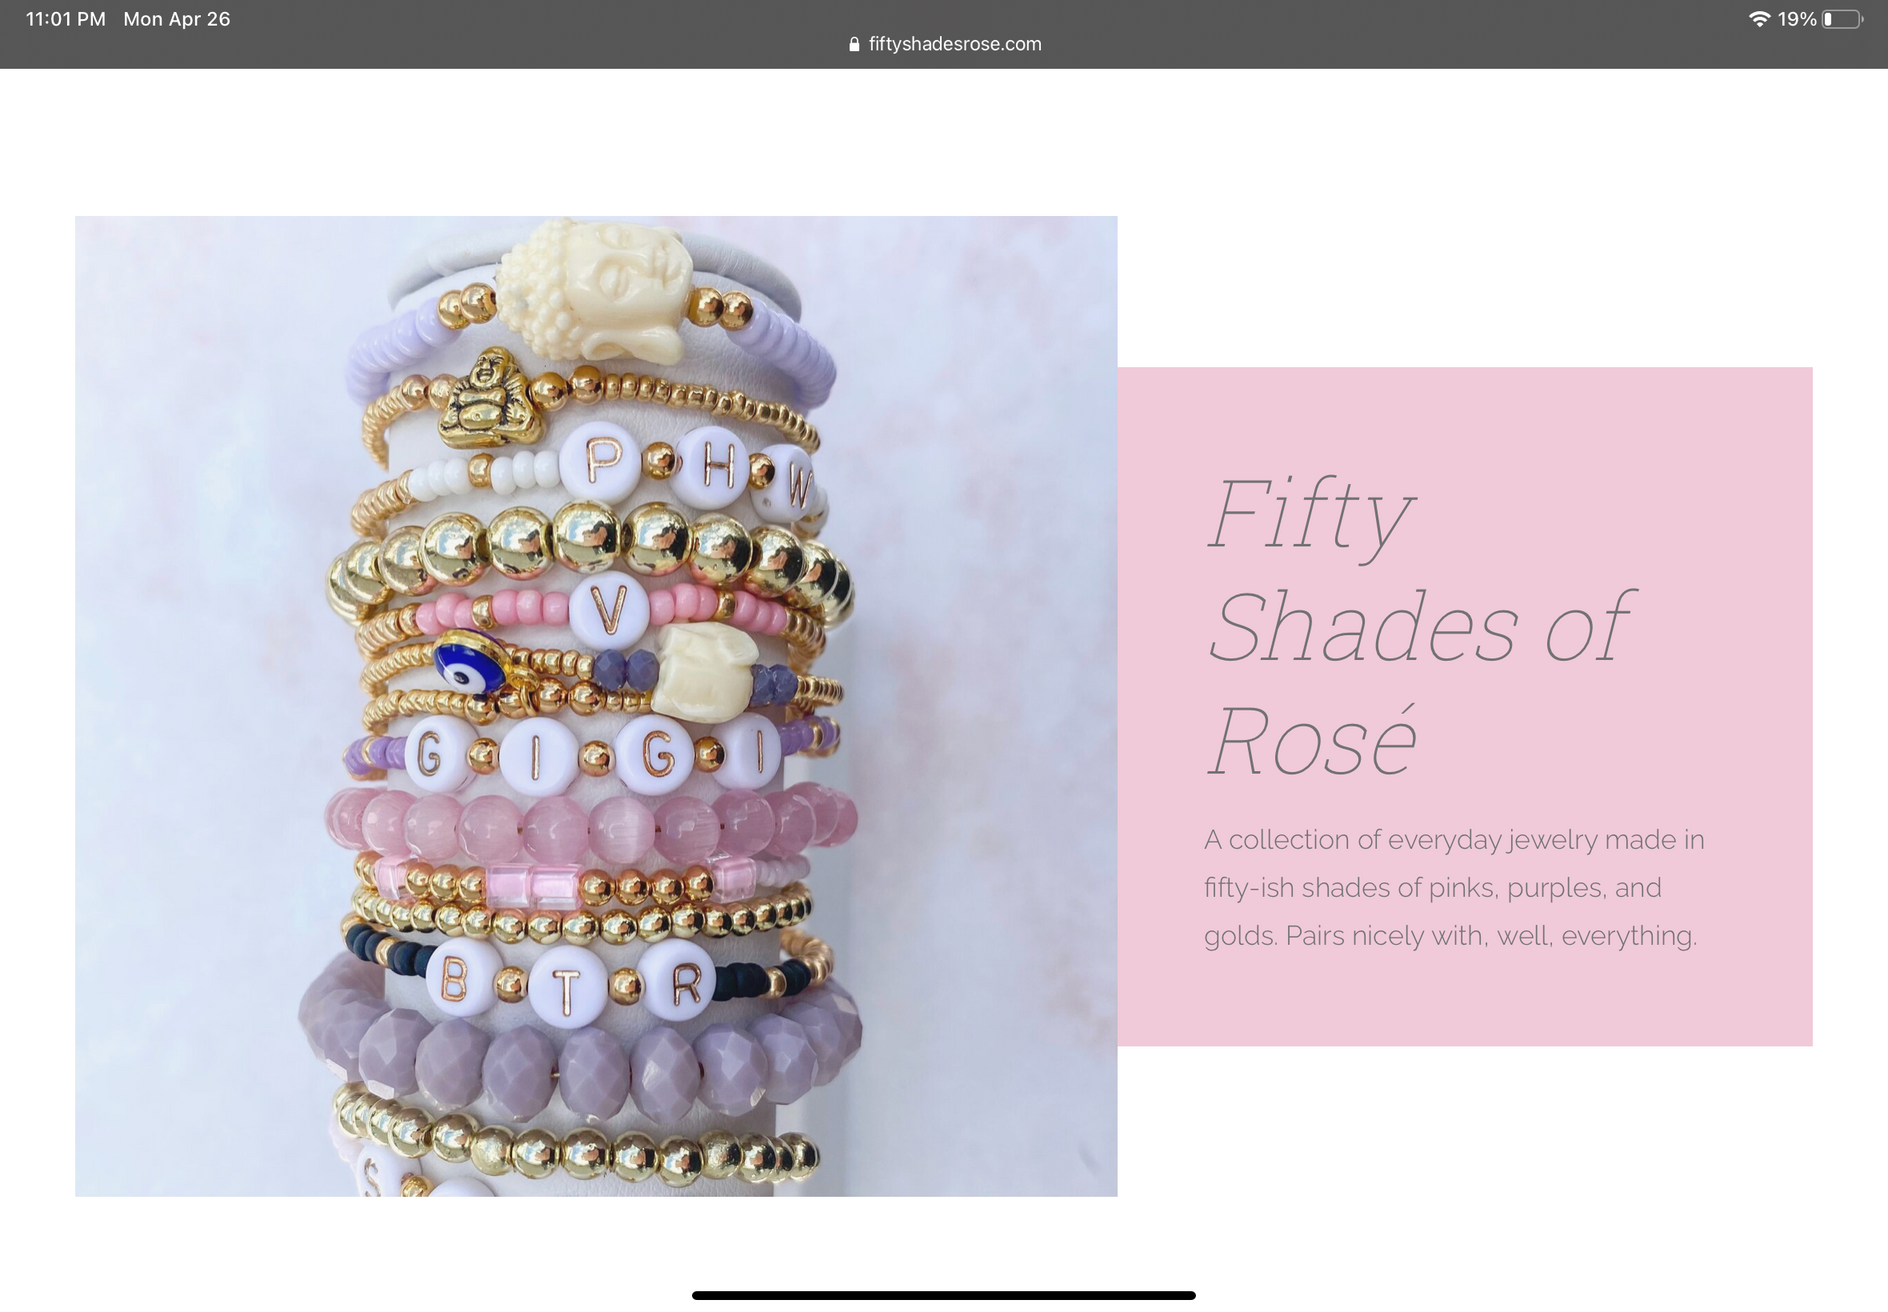
Task: Tap the fiftyshadesrose.com address text
Action: click(x=955, y=44)
